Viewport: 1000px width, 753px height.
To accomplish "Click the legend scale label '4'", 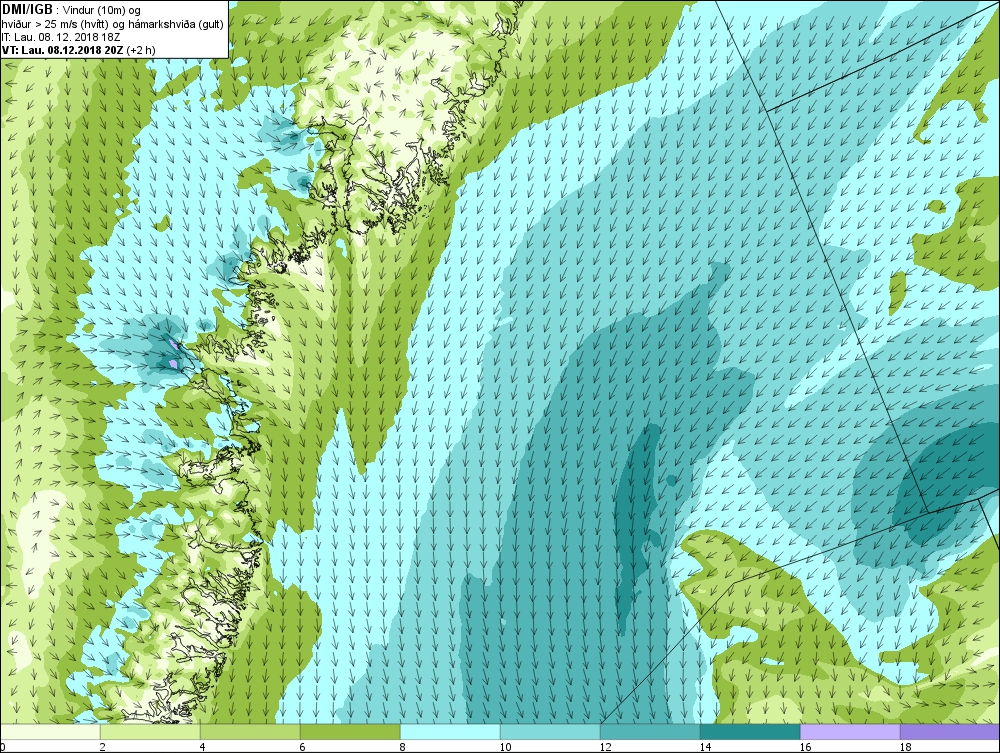I will (202, 747).
